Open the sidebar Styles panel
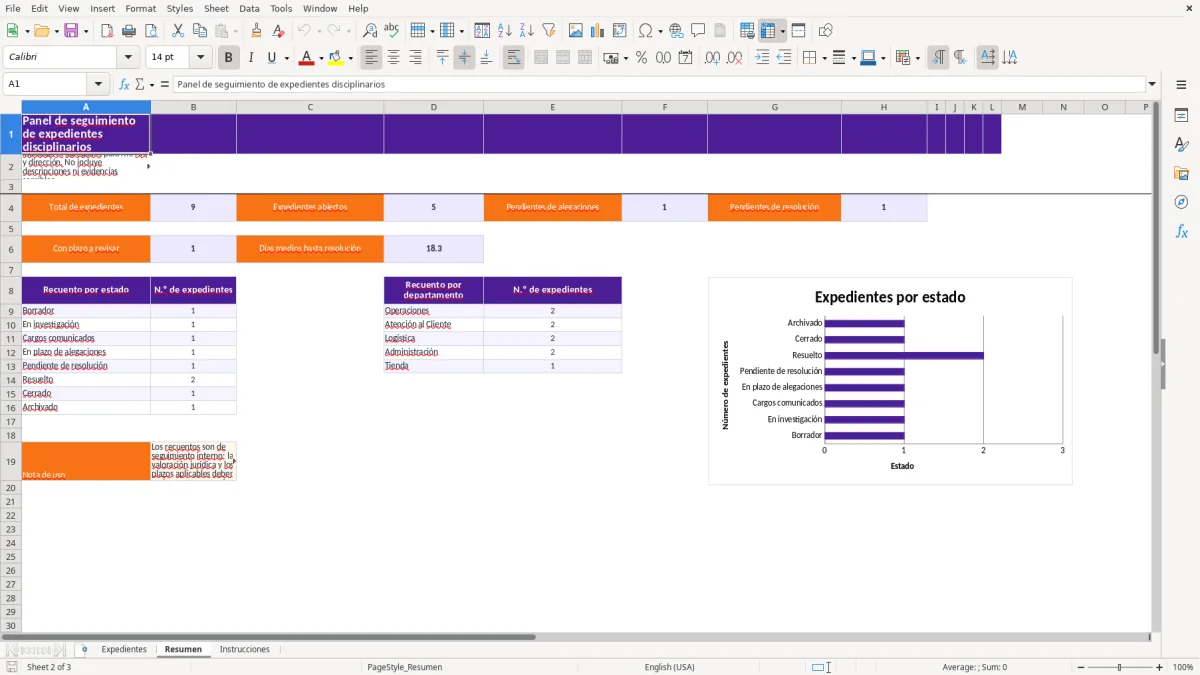 click(x=1181, y=144)
